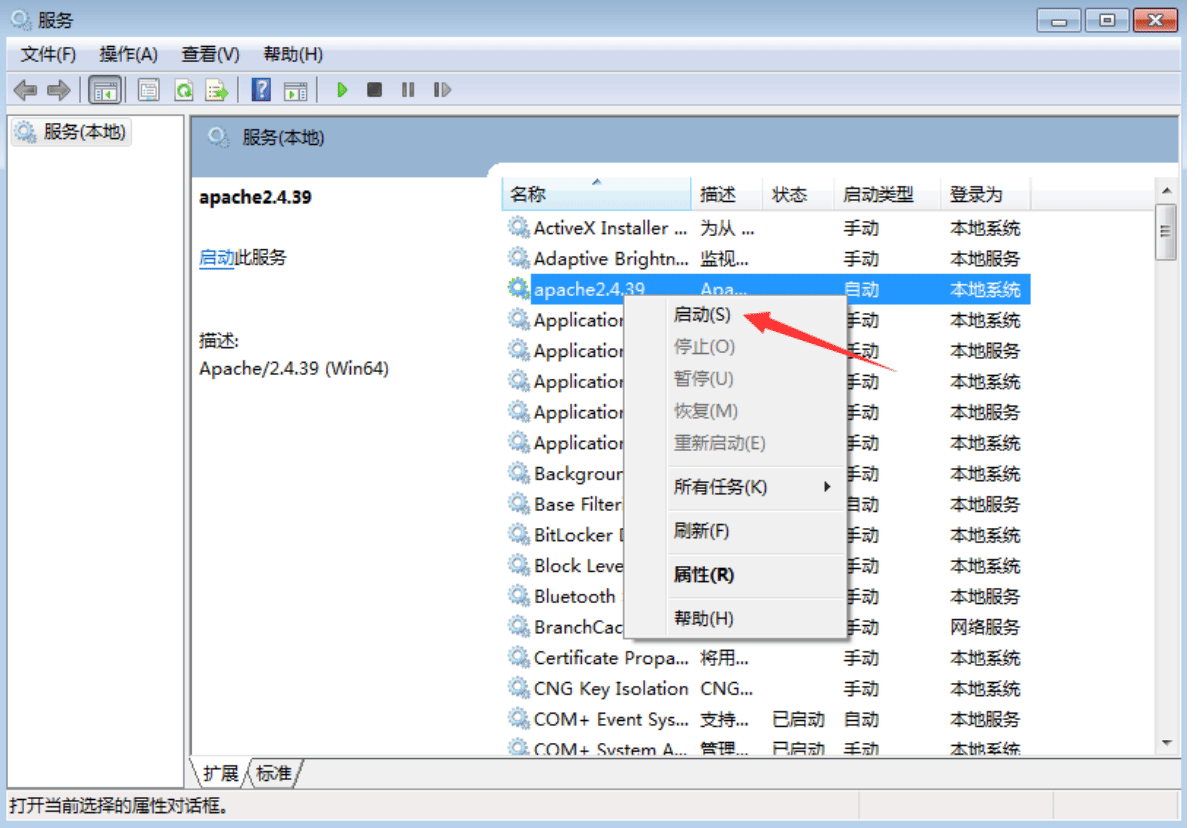Click the Stop Service square icon
Screen dimensions: 1198x828
(x=374, y=90)
